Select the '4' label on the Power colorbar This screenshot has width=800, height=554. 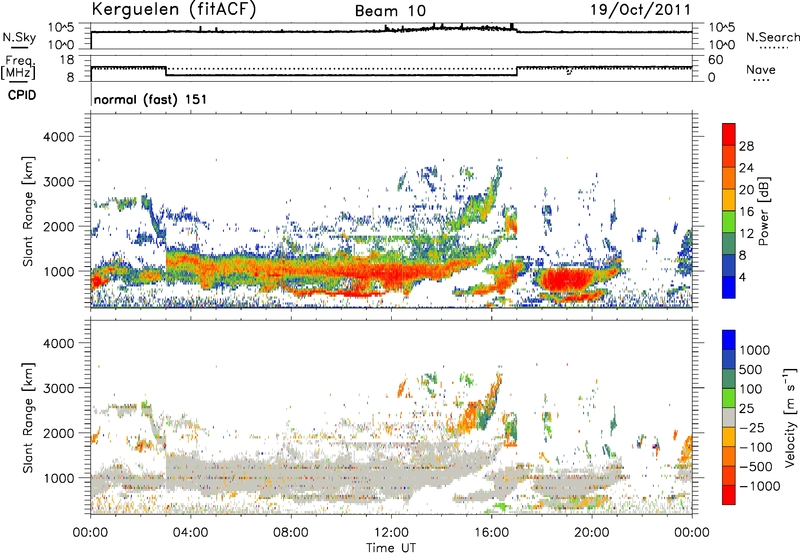point(742,277)
